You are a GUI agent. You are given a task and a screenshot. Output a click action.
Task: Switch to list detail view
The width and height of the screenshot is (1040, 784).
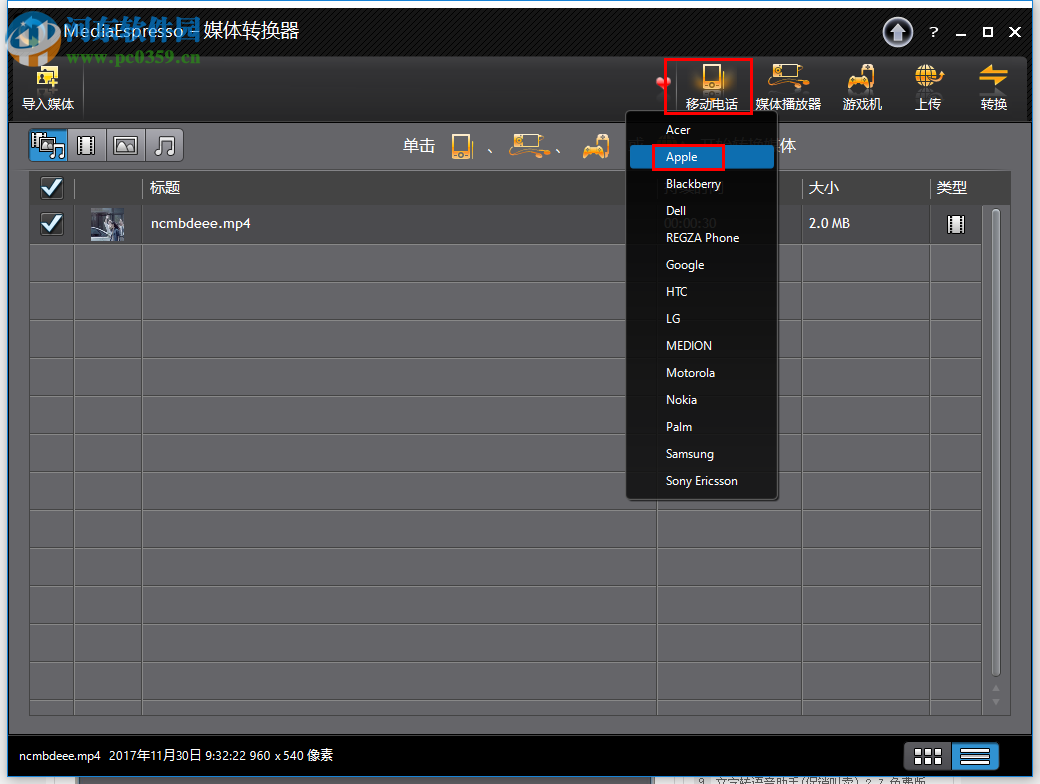pos(975,756)
